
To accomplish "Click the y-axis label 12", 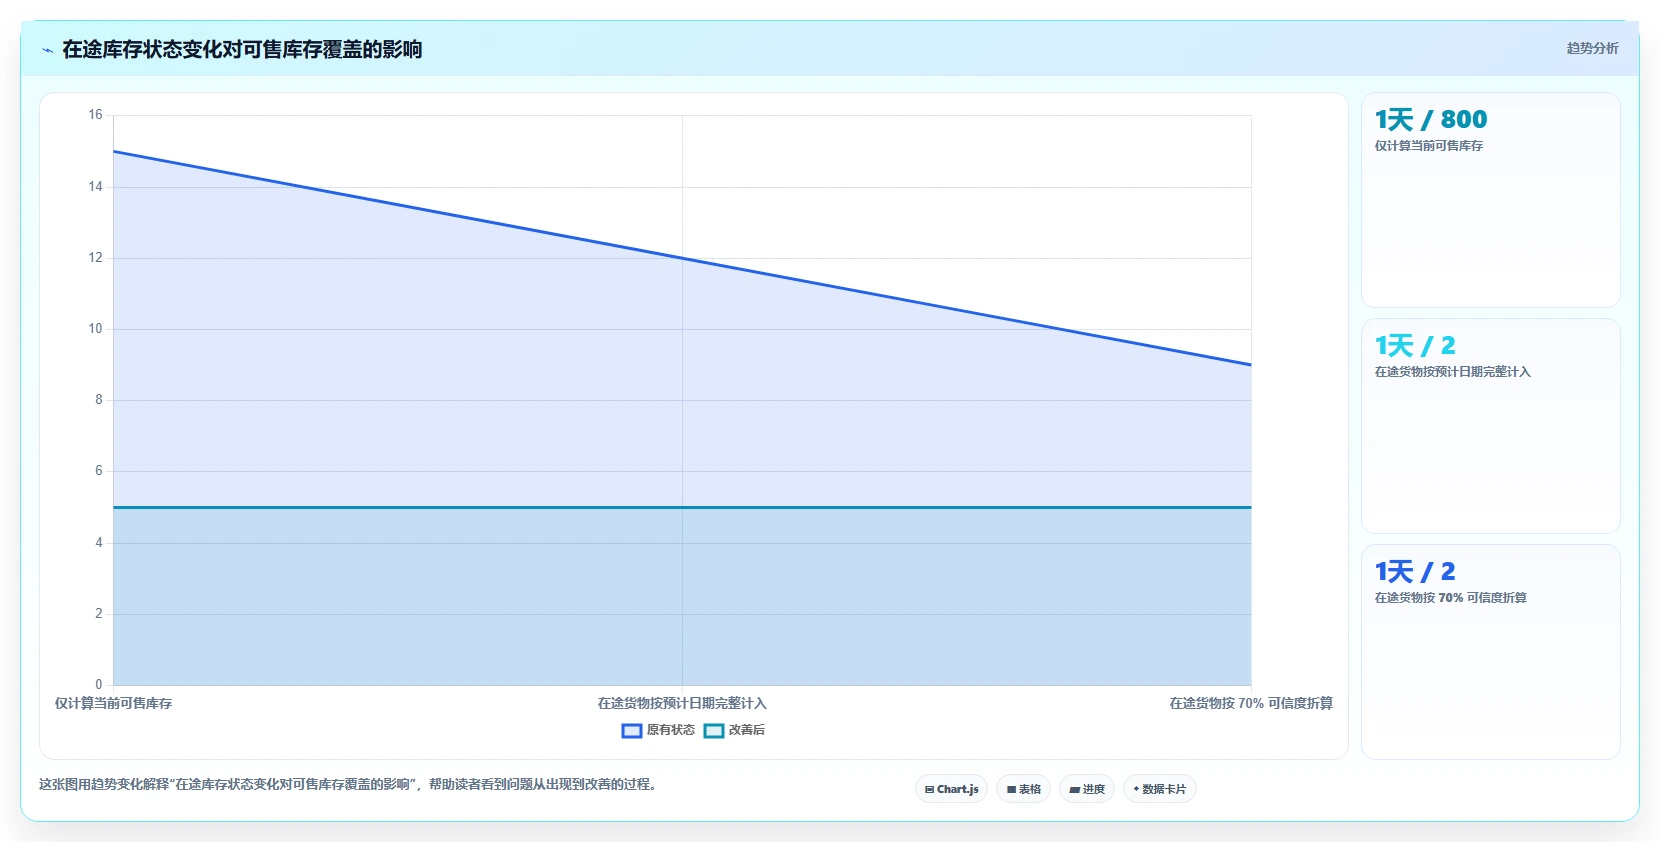I will pyautogui.click(x=95, y=258).
